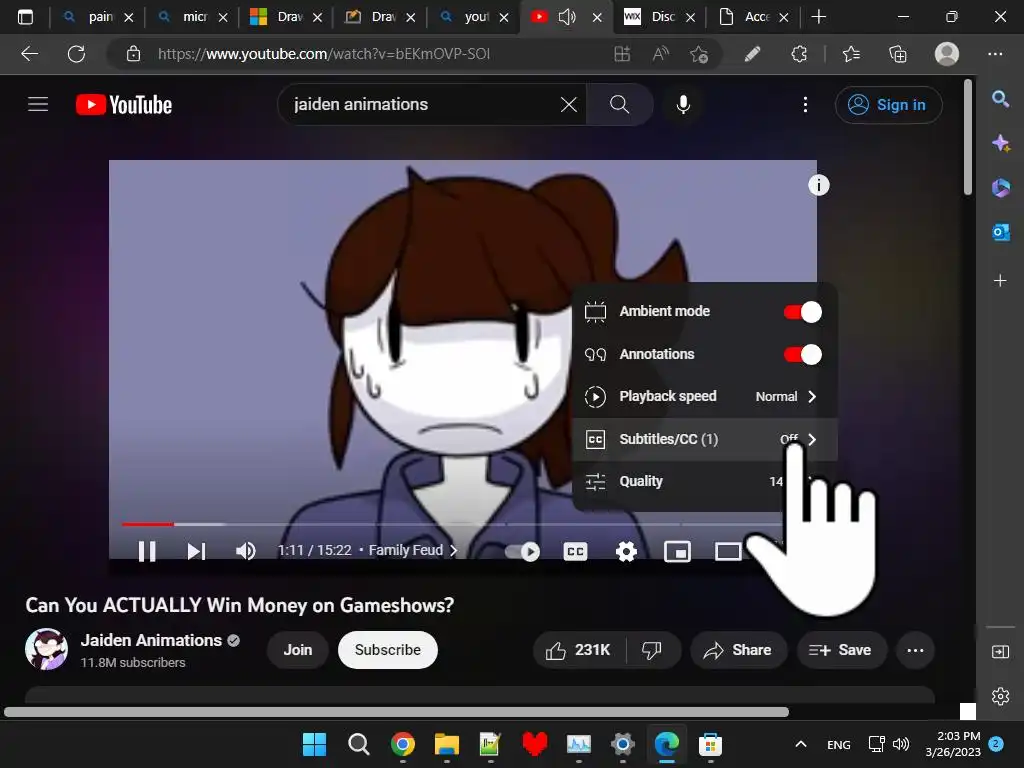Open the YouTube guide hamburger menu

pyautogui.click(x=38, y=104)
